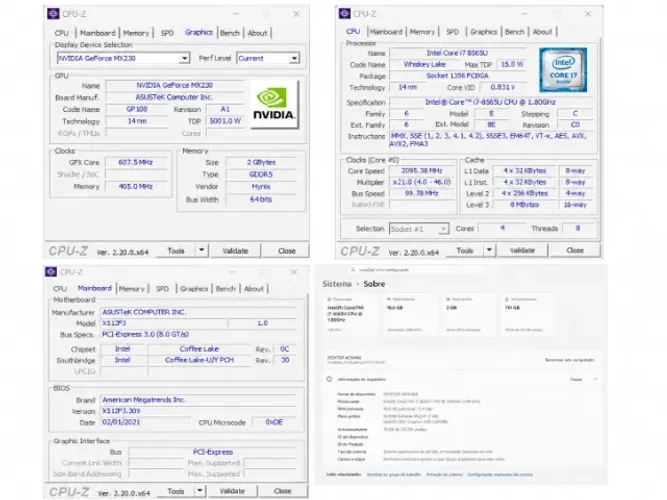Click Level 3 cache value 8 MBytes
Viewport: 667px width, 500px height.
coord(524,205)
